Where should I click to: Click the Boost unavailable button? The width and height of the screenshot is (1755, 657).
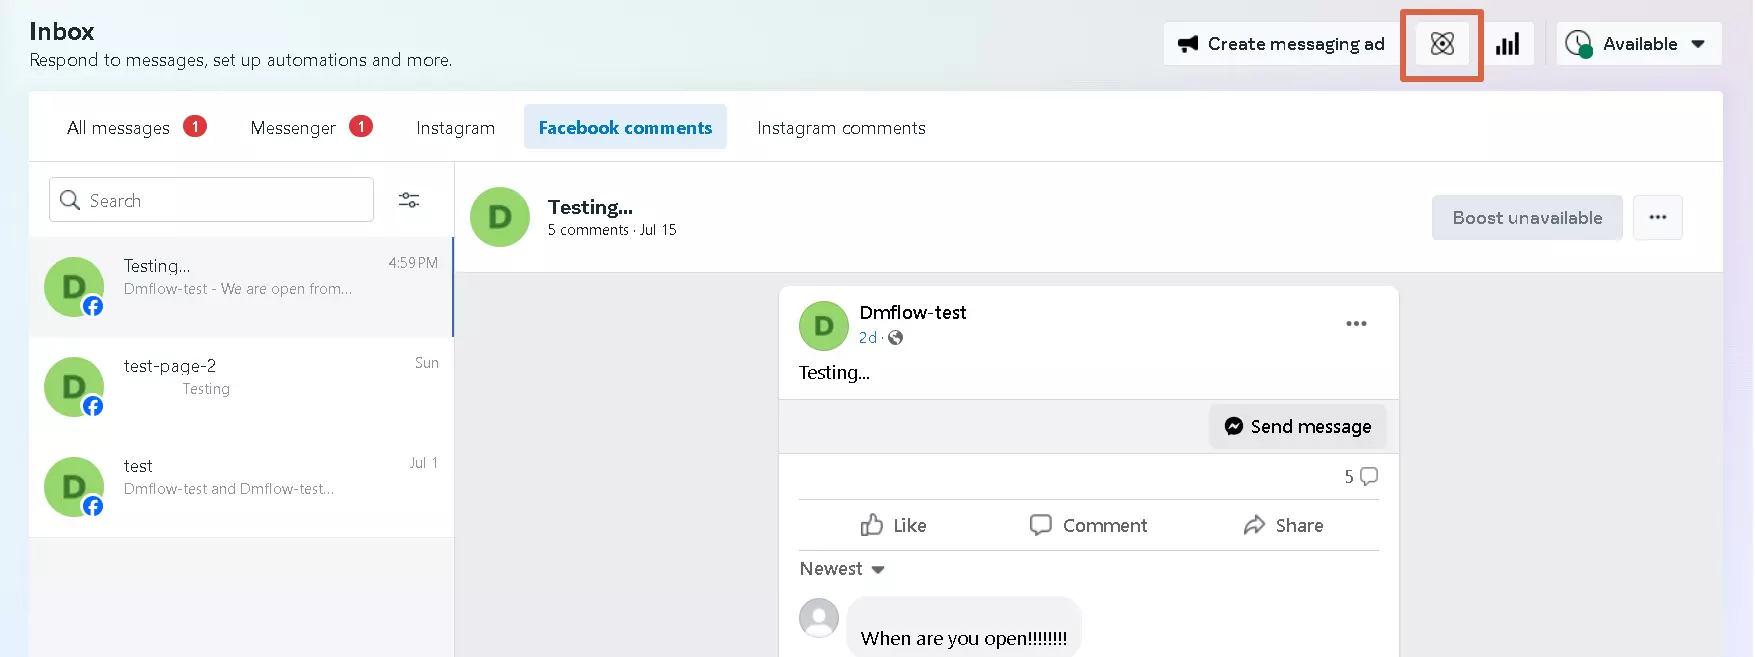(x=1526, y=218)
